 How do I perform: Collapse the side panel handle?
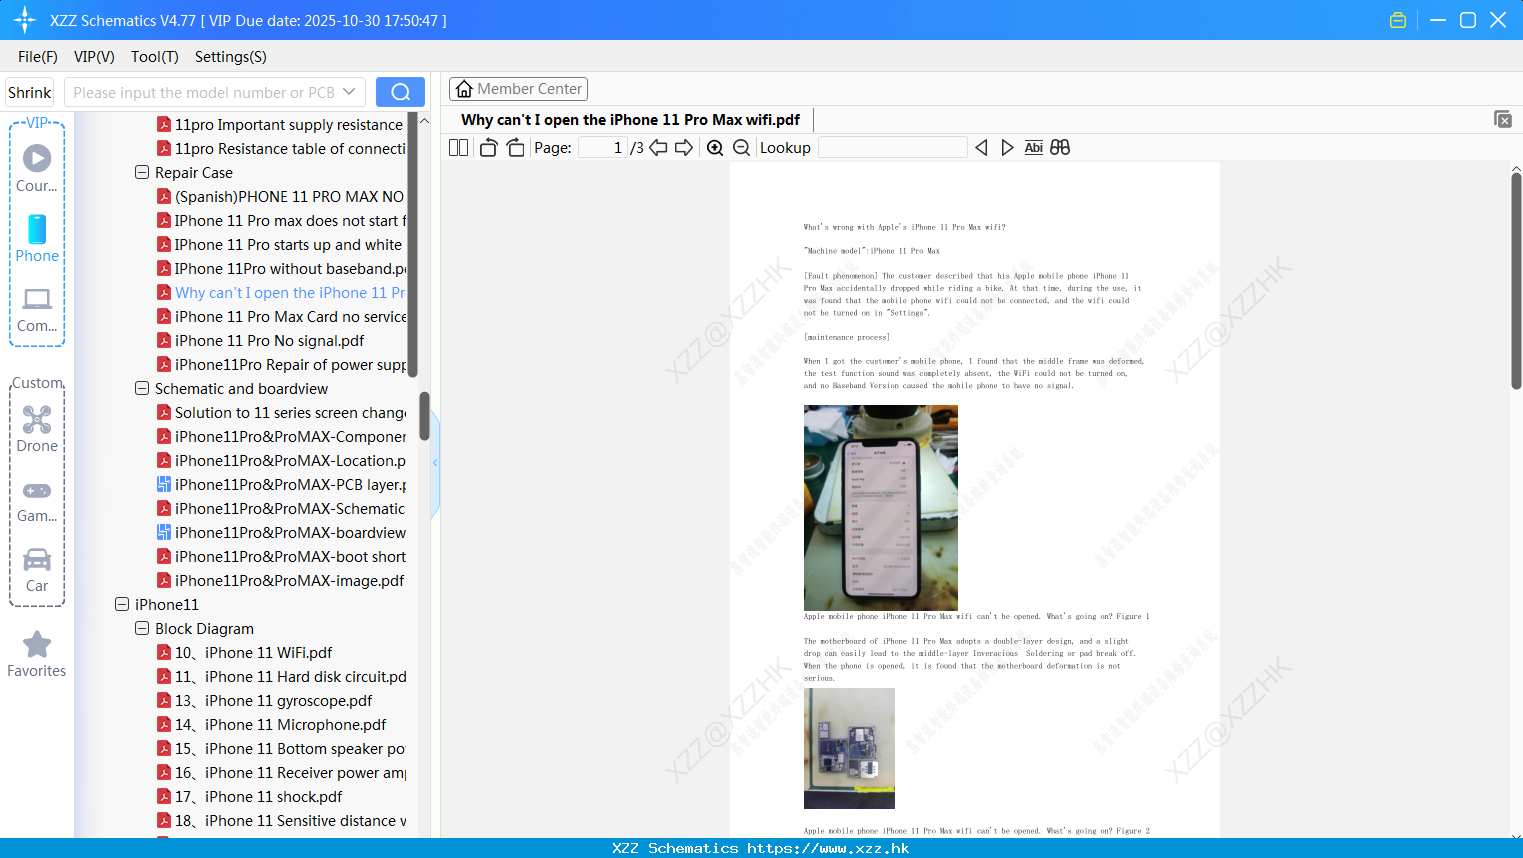click(x=435, y=462)
